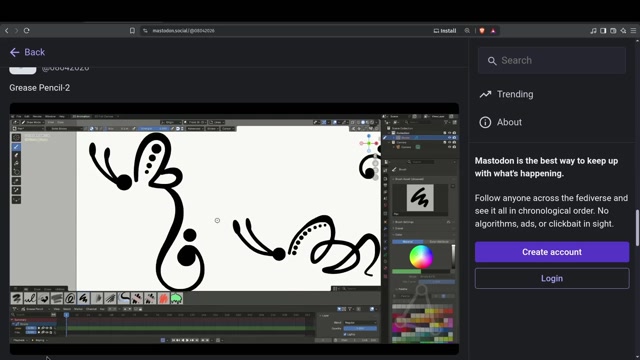Click the Create account button

pyautogui.click(x=552, y=252)
